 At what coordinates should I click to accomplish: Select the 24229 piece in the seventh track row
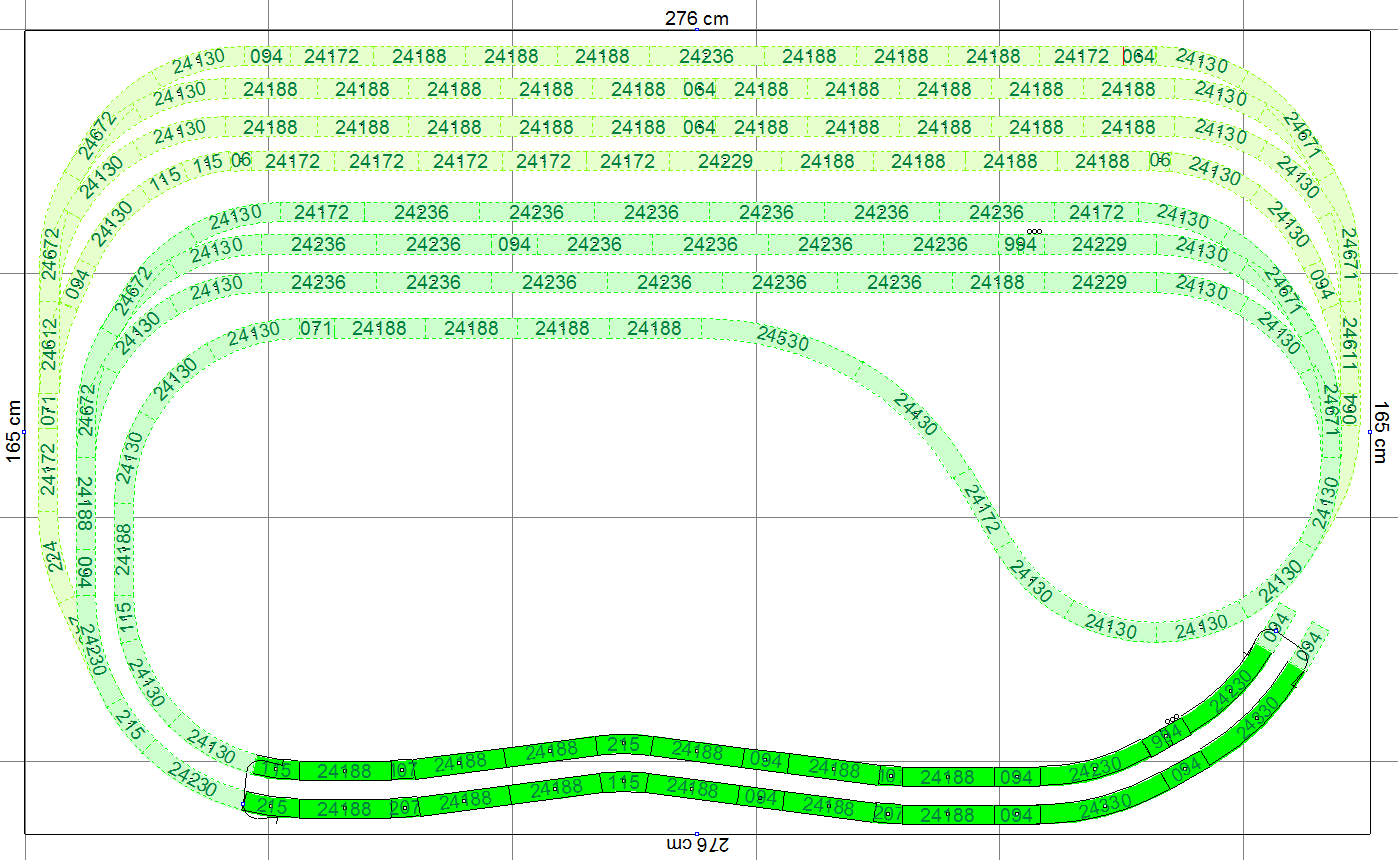pos(1100,284)
